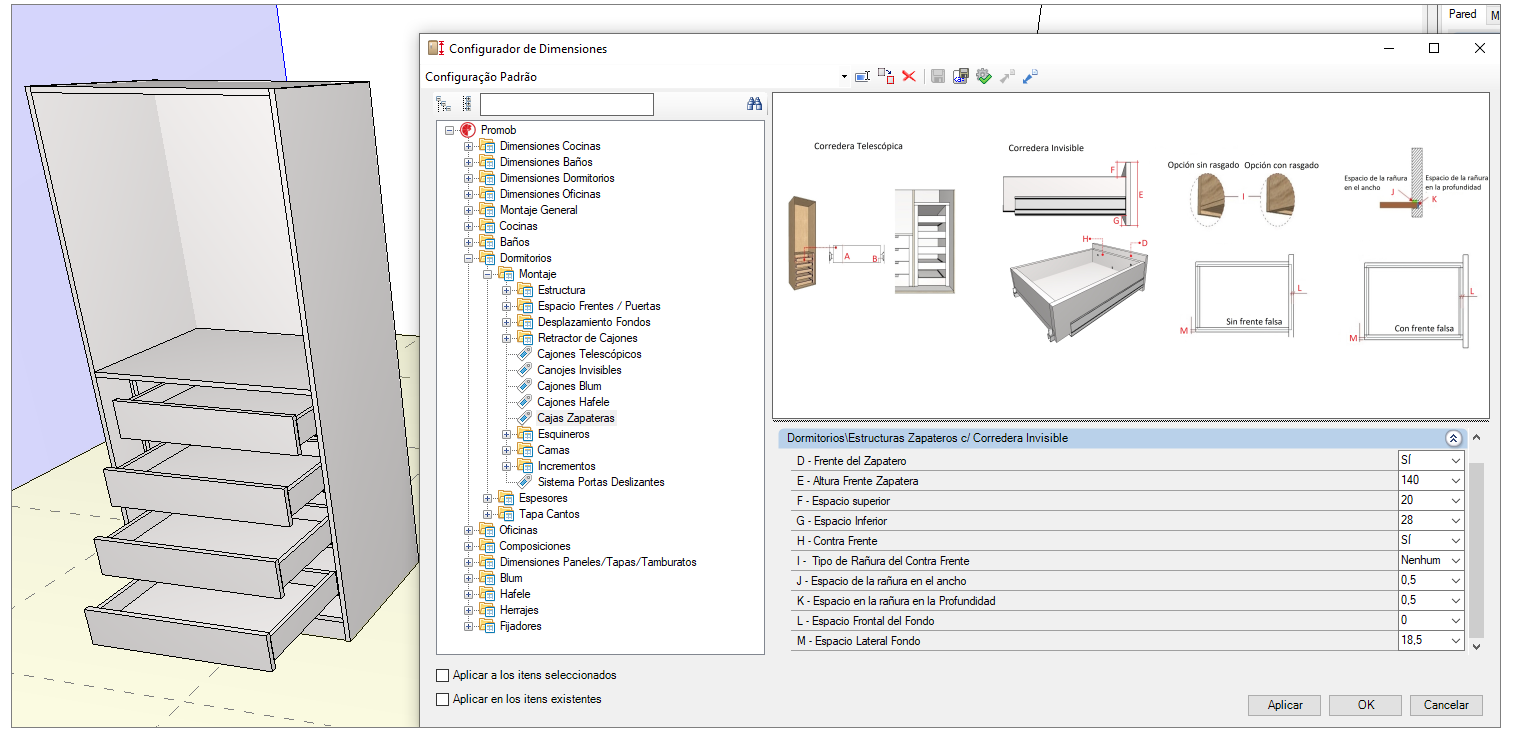This screenshot has height=735, width=1522.
Task: Click the Promob root node icon
Action: [x=467, y=130]
